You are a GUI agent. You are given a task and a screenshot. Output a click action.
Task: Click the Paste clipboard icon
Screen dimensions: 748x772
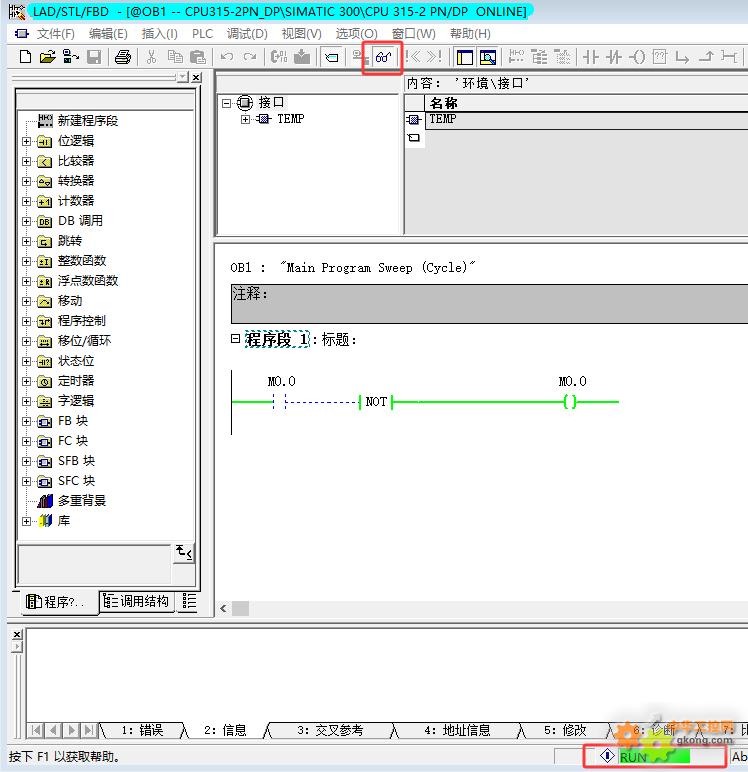pos(197,57)
